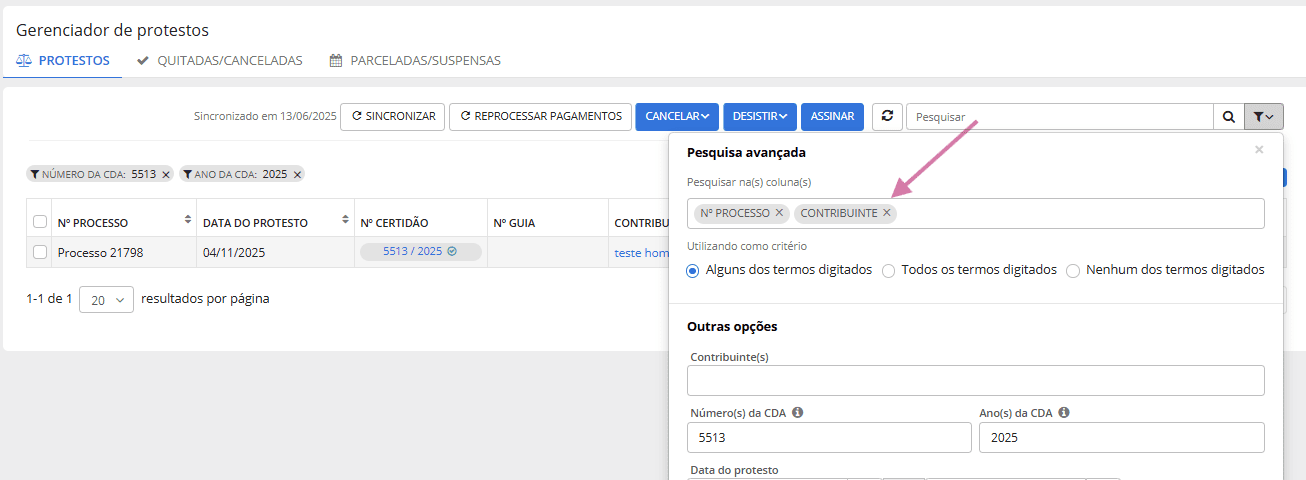The height and width of the screenshot is (480, 1306).
Task: Toggle the select-all checkbox in table header
Action: coord(40,222)
